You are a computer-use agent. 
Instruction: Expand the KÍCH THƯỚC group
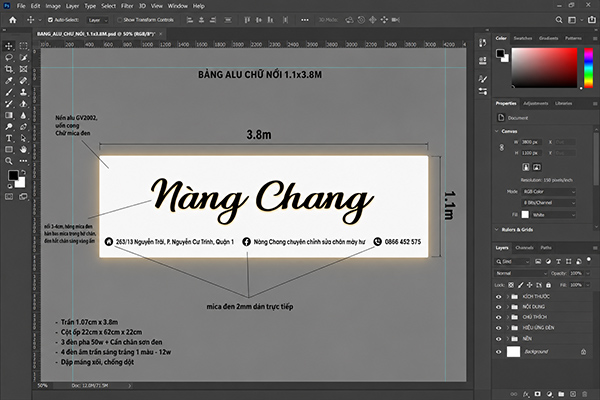click(508, 297)
